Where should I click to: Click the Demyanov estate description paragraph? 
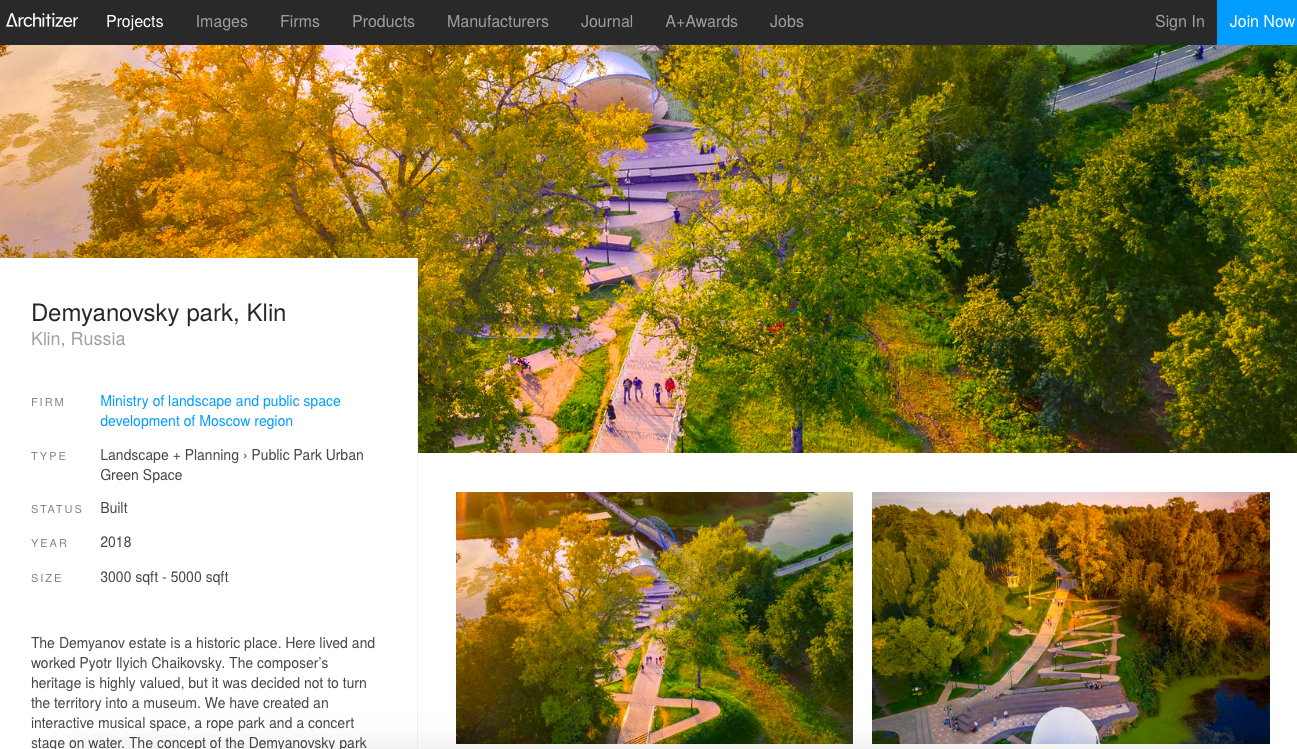pyautogui.click(x=204, y=693)
